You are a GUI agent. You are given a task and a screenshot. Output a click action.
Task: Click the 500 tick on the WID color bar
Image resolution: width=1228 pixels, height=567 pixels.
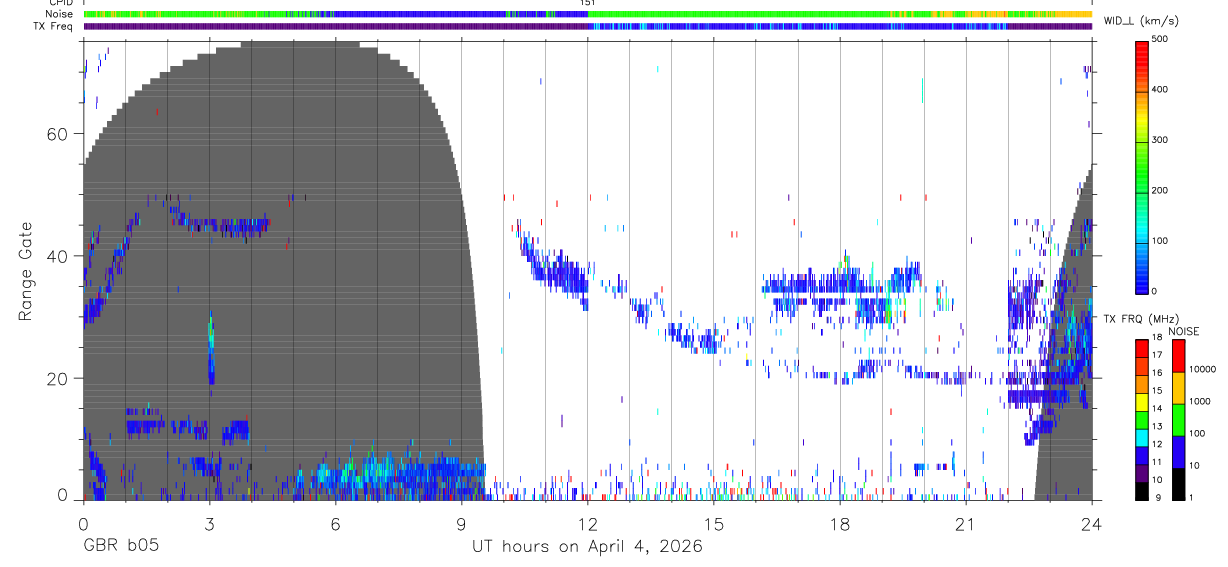pyautogui.click(x=1162, y=39)
